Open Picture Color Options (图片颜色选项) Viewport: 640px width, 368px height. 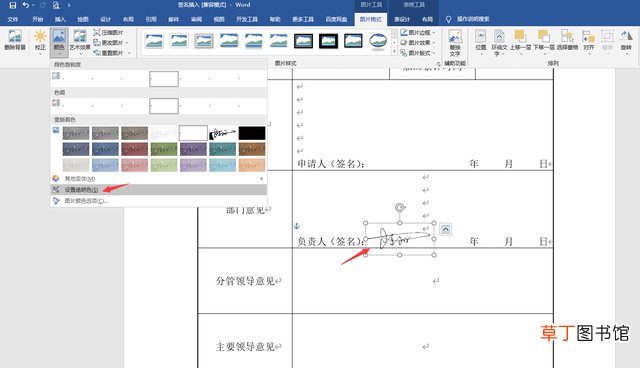coord(159,201)
